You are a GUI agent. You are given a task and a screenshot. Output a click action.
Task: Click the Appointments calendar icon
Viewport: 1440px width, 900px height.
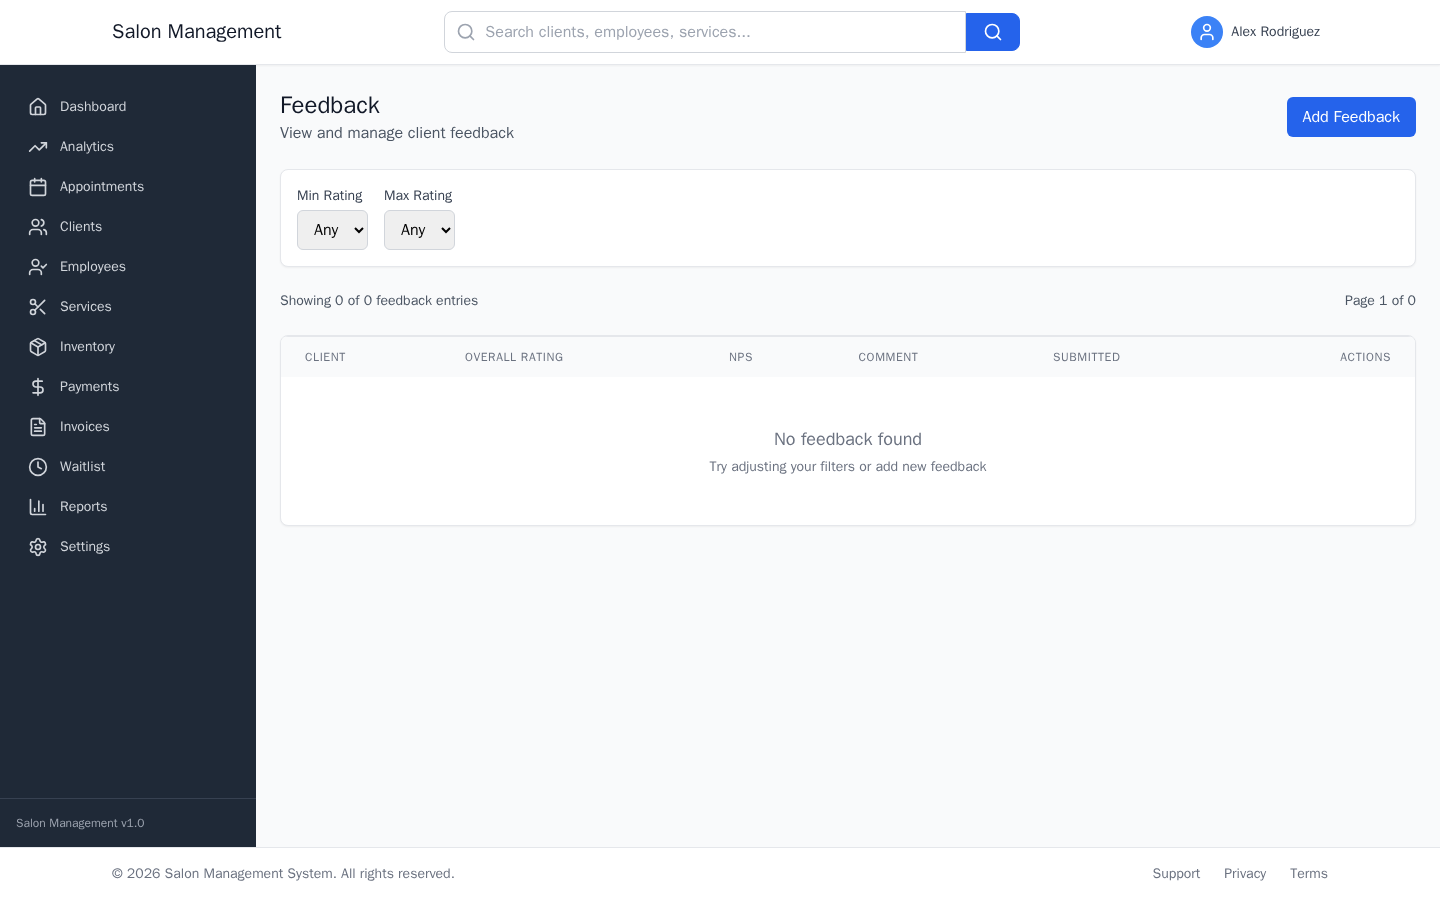pos(38,186)
